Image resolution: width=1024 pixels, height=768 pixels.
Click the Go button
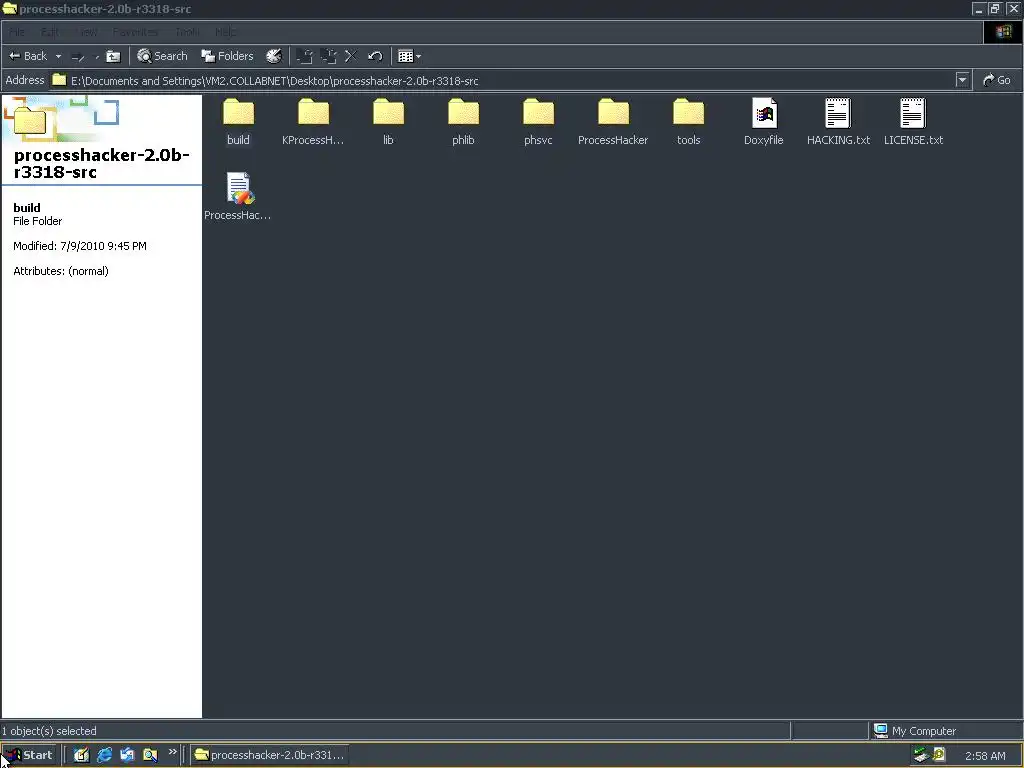coord(997,80)
